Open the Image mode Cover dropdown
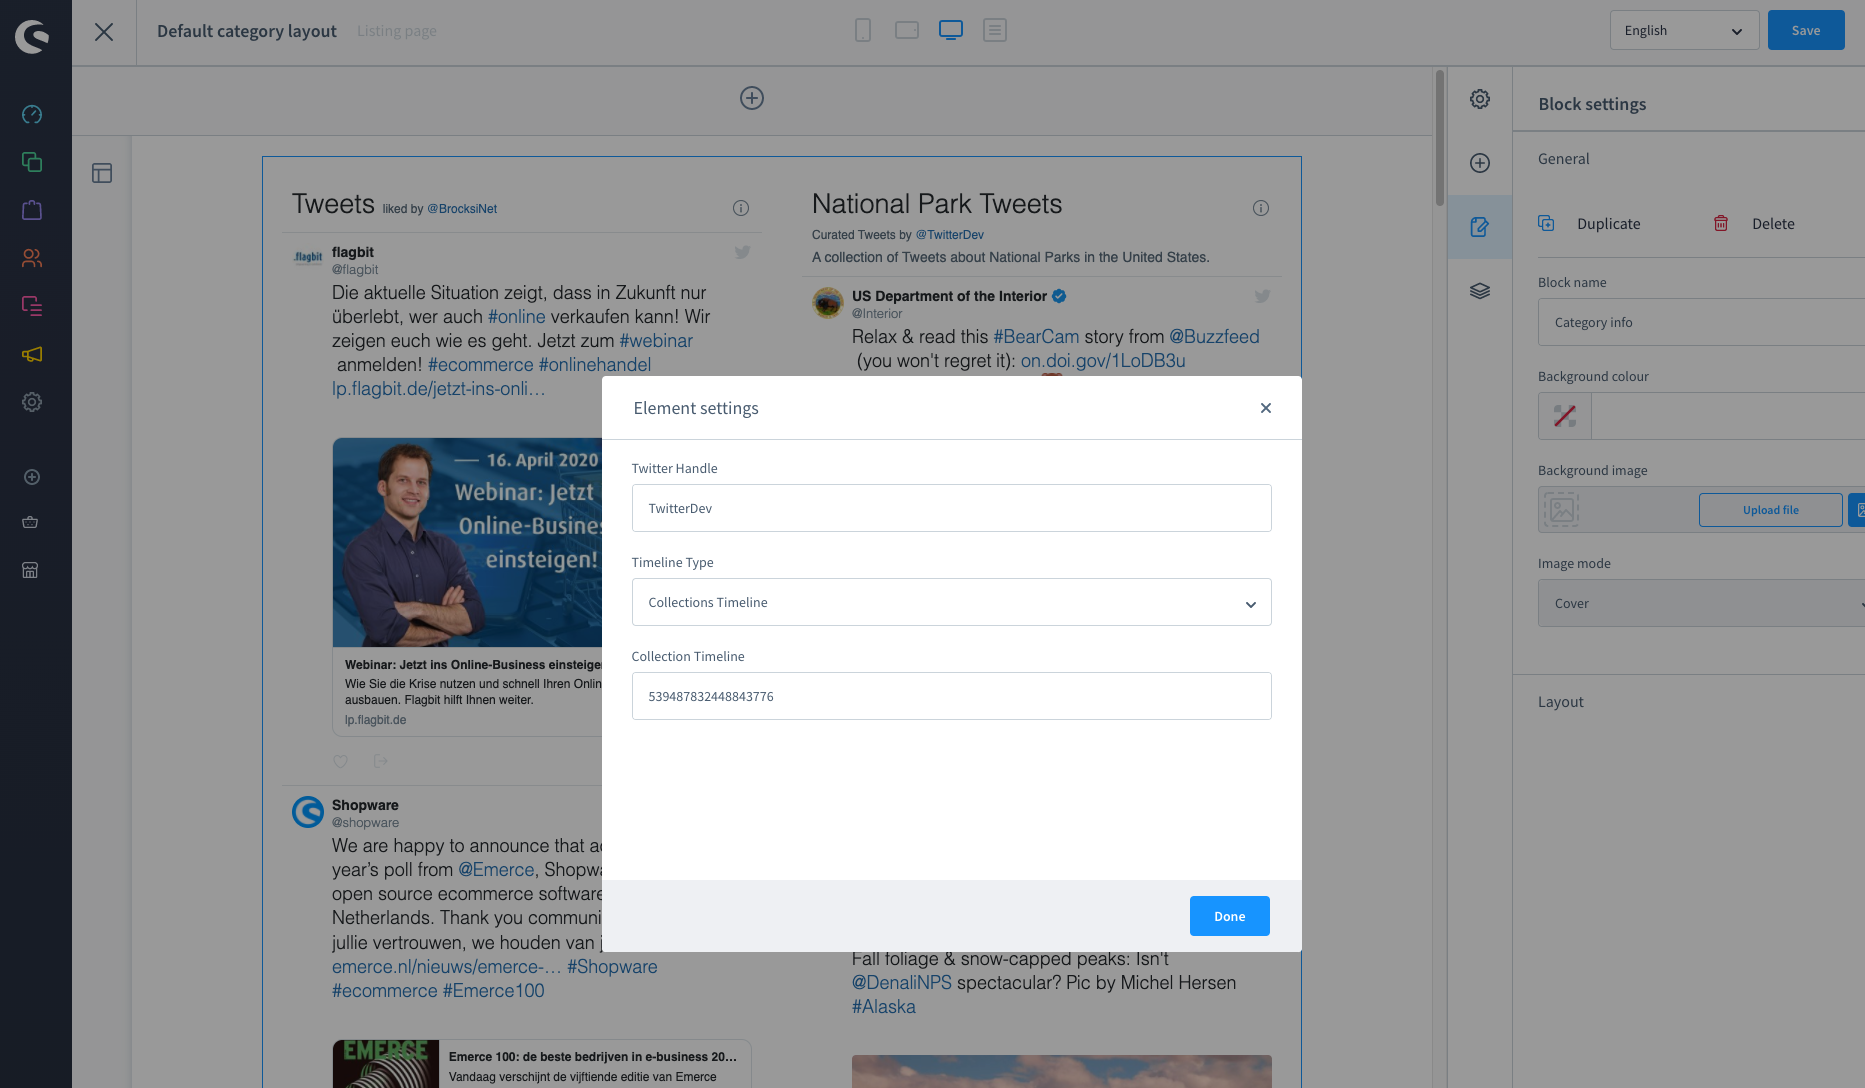This screenshot has height=1088, width=1865. pyautogui.click(x=1701, y=603)
